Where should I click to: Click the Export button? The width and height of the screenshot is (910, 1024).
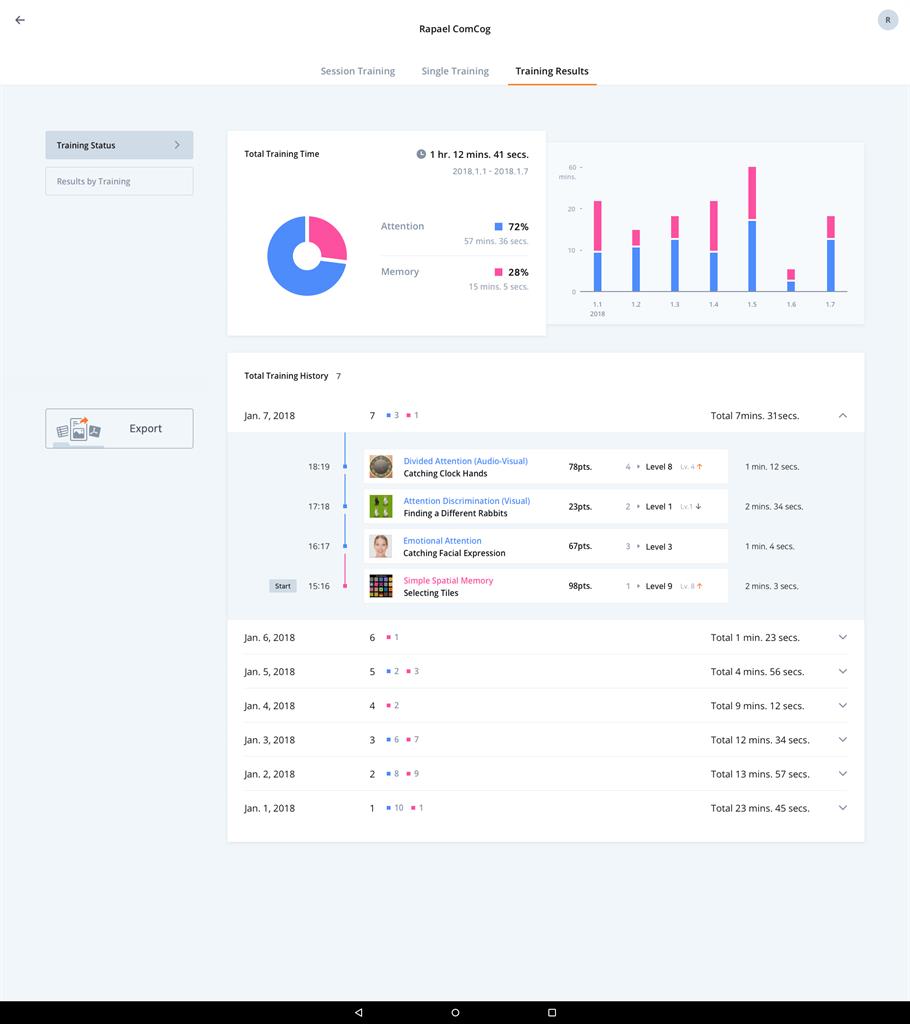coord(119,429)
